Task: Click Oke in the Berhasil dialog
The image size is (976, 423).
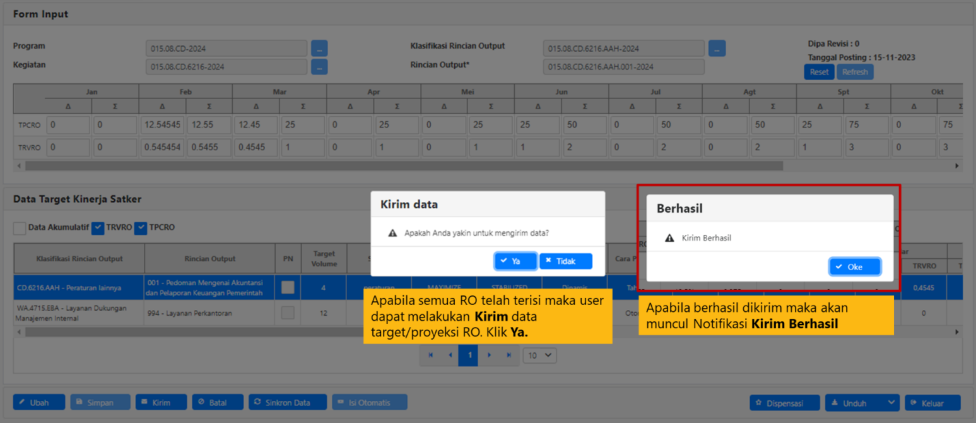Action: (x=854, y=267)
